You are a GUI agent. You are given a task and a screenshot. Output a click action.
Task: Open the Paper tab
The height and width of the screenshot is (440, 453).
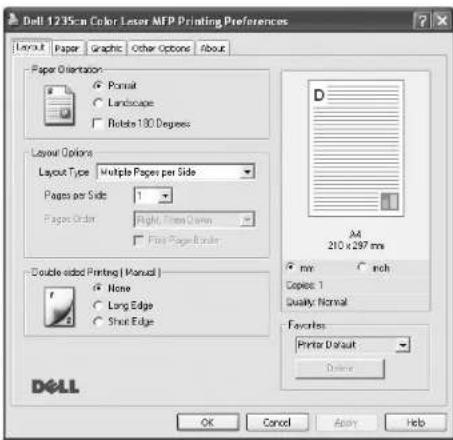click(x=67, y=49)
